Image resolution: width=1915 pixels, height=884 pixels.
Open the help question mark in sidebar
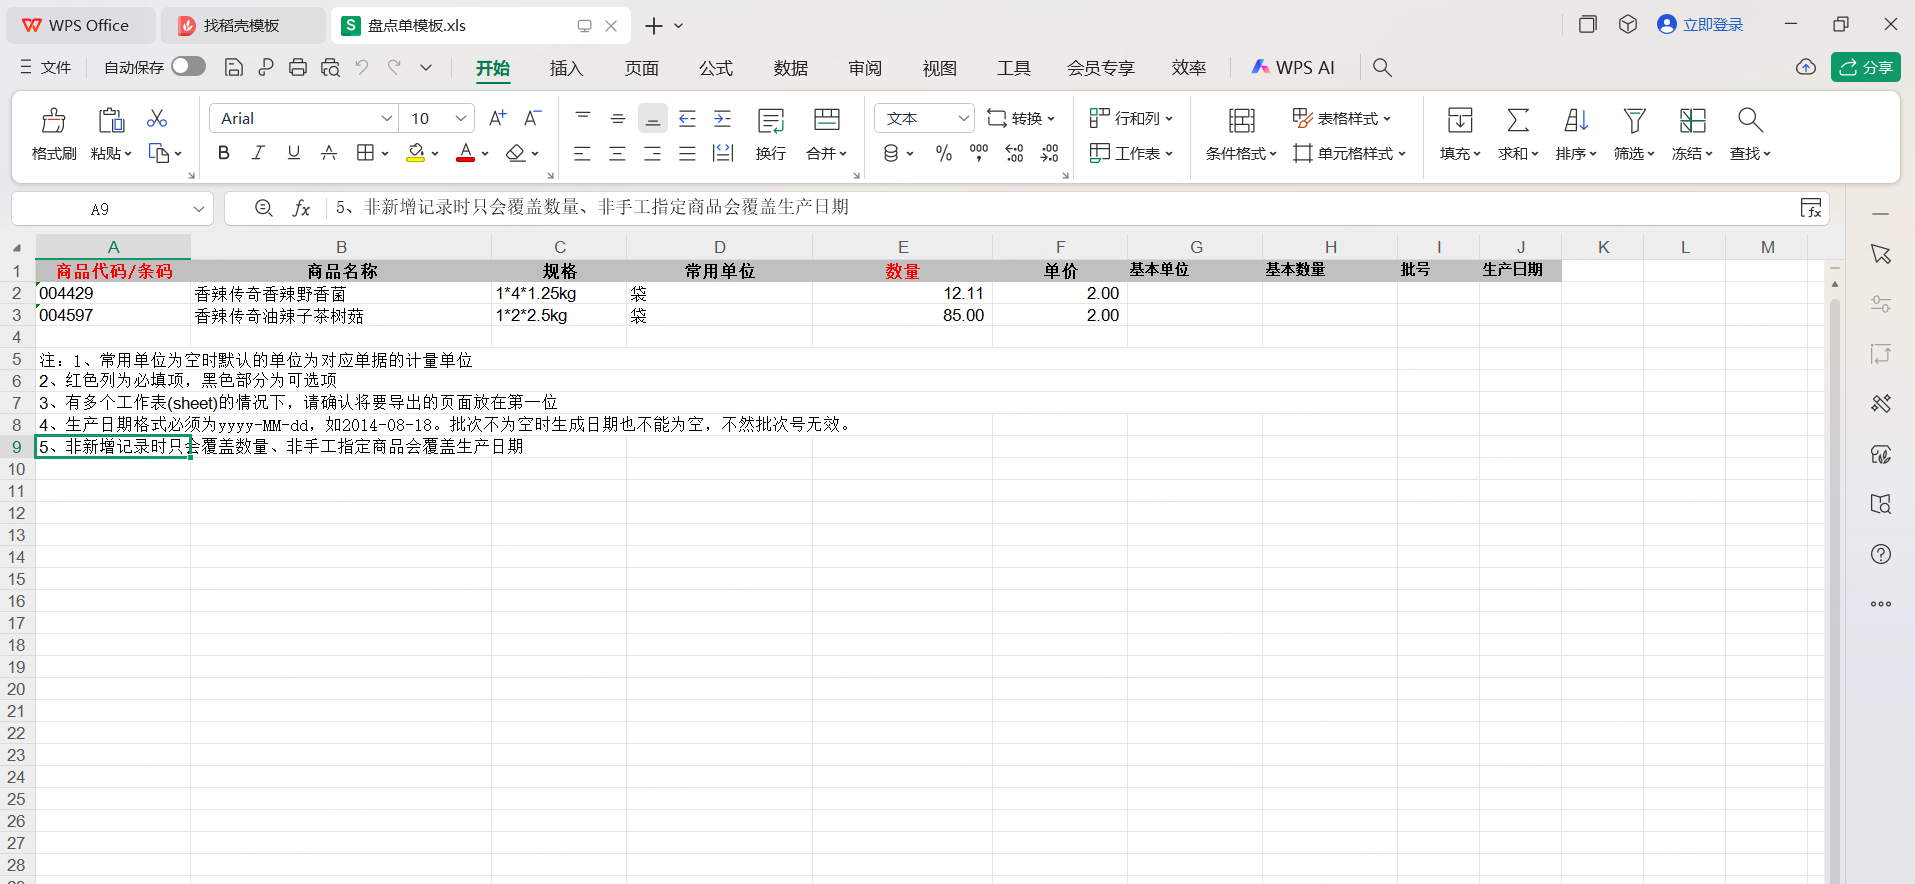coord(1881,554)
